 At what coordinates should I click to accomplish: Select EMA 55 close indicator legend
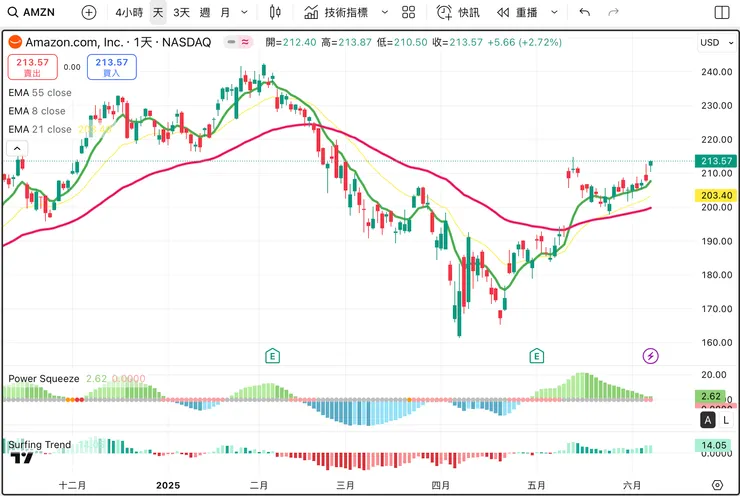coord(40,93)
